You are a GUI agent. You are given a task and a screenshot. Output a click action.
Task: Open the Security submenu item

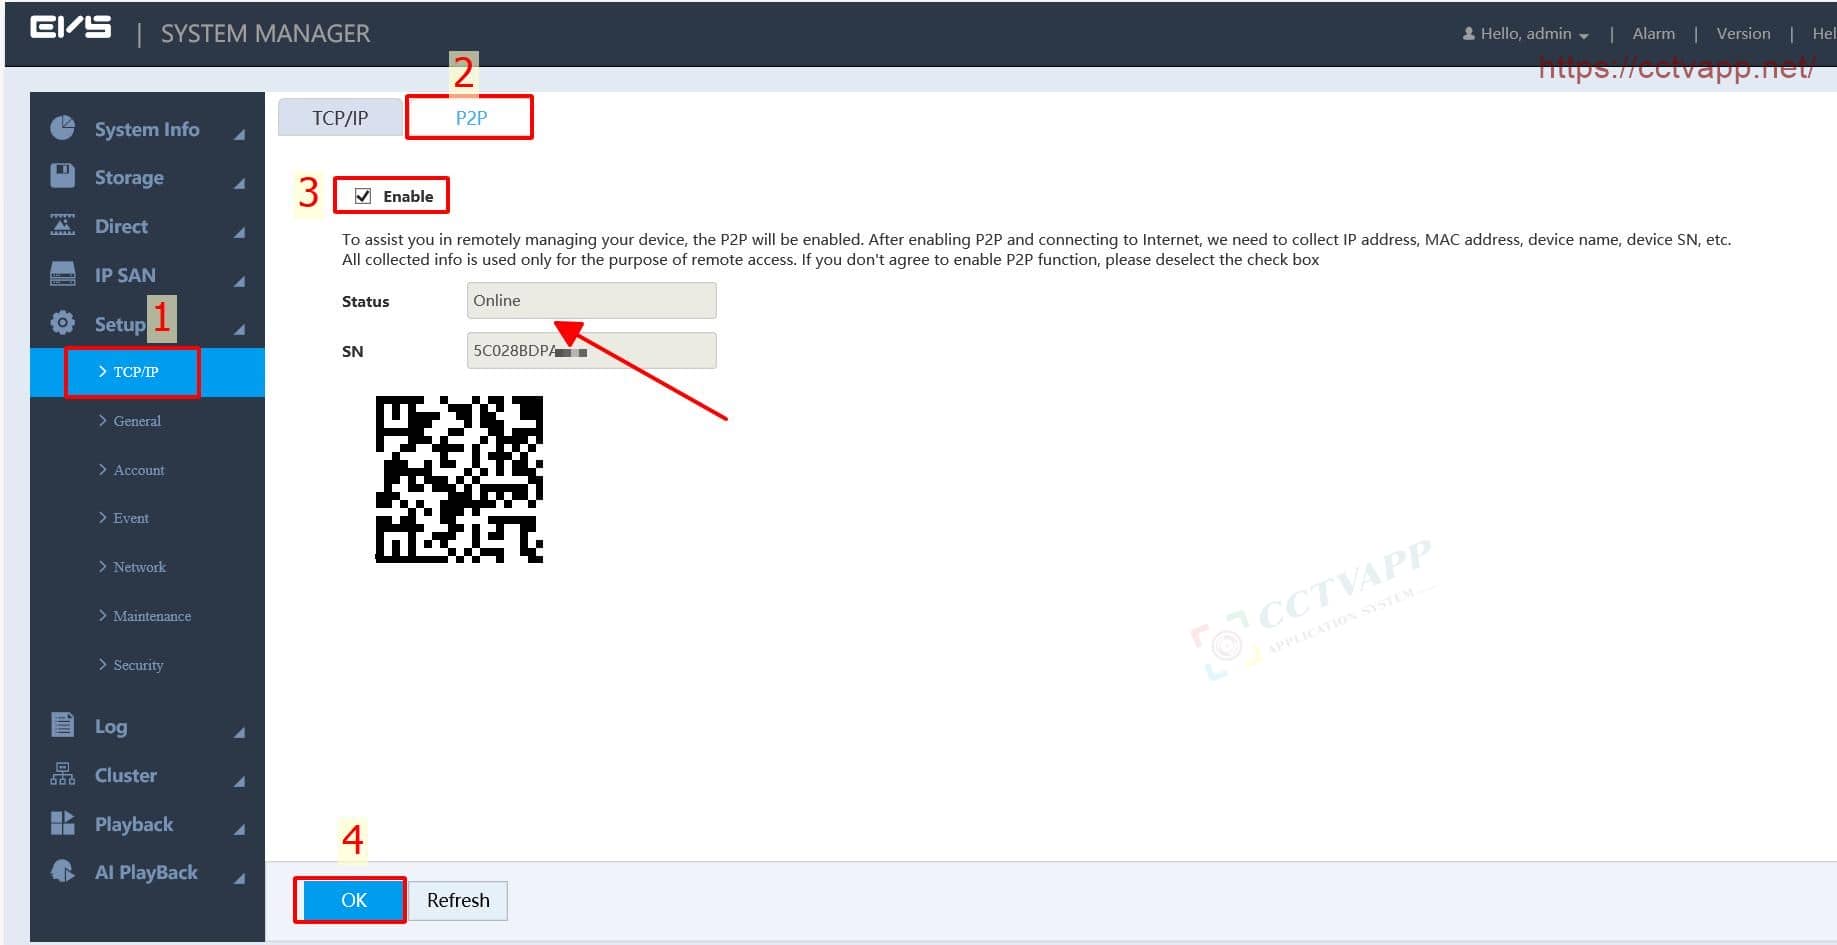pyautogui.click(x=138, y=665)
